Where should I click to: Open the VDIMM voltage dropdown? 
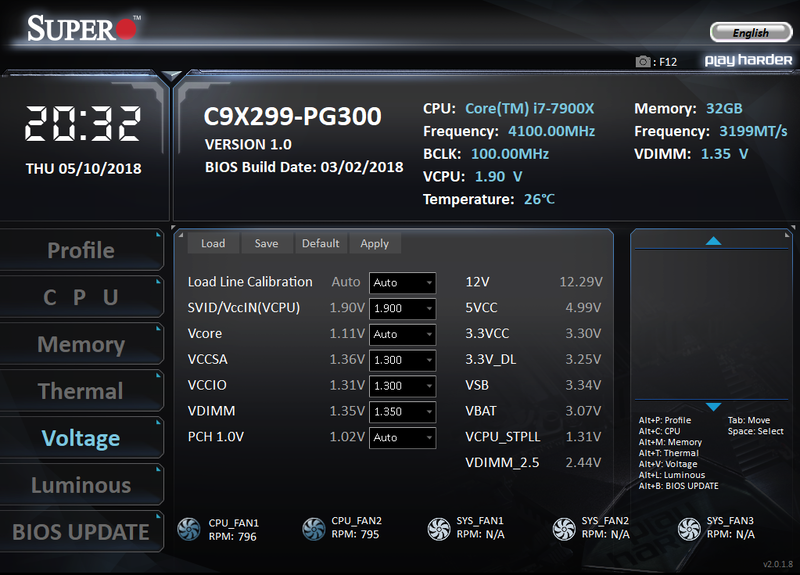point(403,412)
